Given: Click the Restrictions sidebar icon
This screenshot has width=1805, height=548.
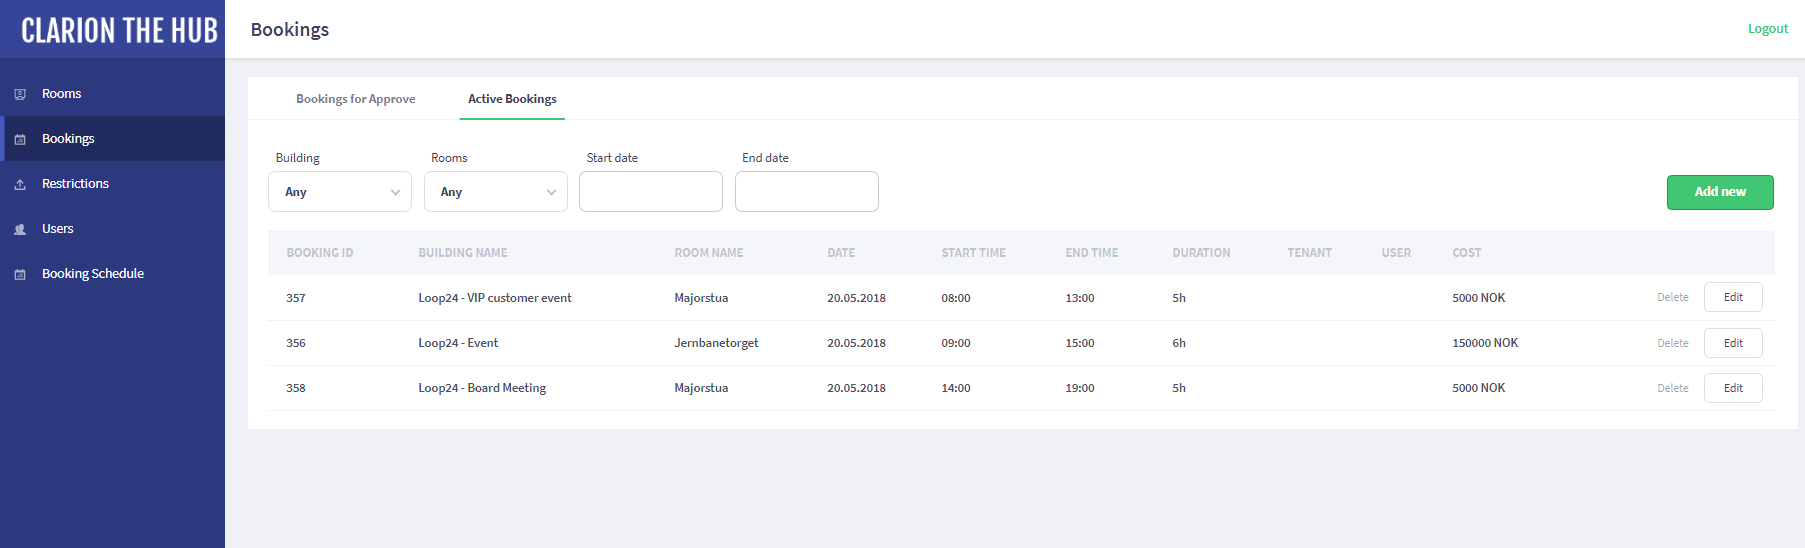Looking at the screenshot, I should (20, 184).
